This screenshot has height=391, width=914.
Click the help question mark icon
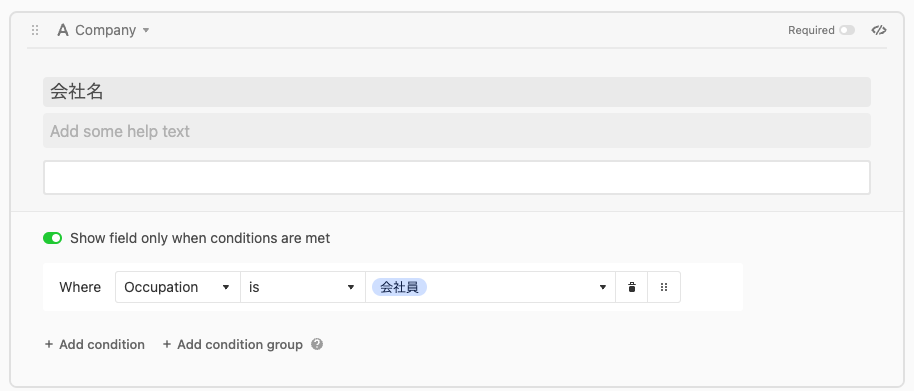[x=317, y=344]
